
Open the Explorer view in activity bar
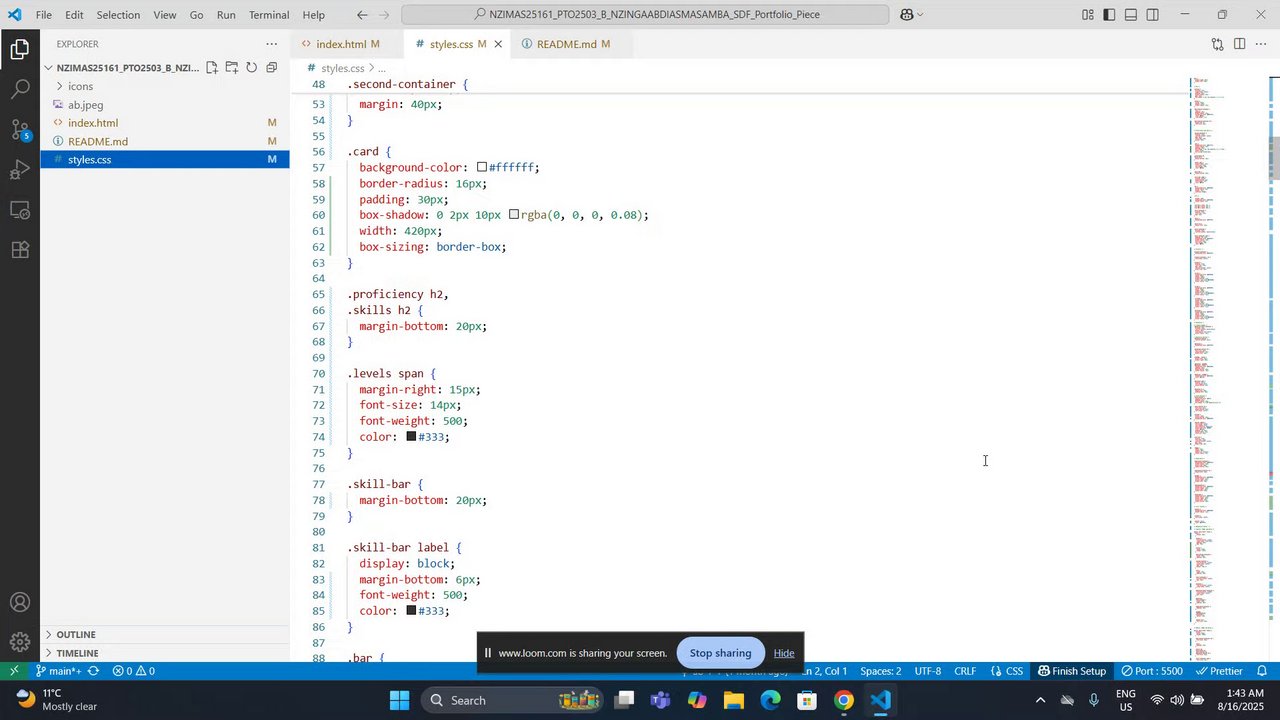20,49
